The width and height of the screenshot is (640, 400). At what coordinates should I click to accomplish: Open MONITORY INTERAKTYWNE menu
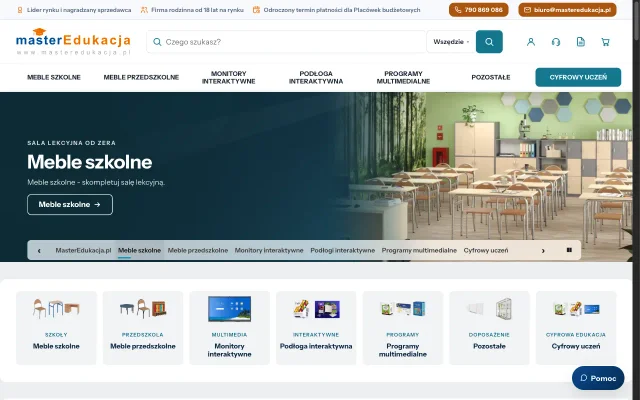pyautogui.click(x=229, y=77)
